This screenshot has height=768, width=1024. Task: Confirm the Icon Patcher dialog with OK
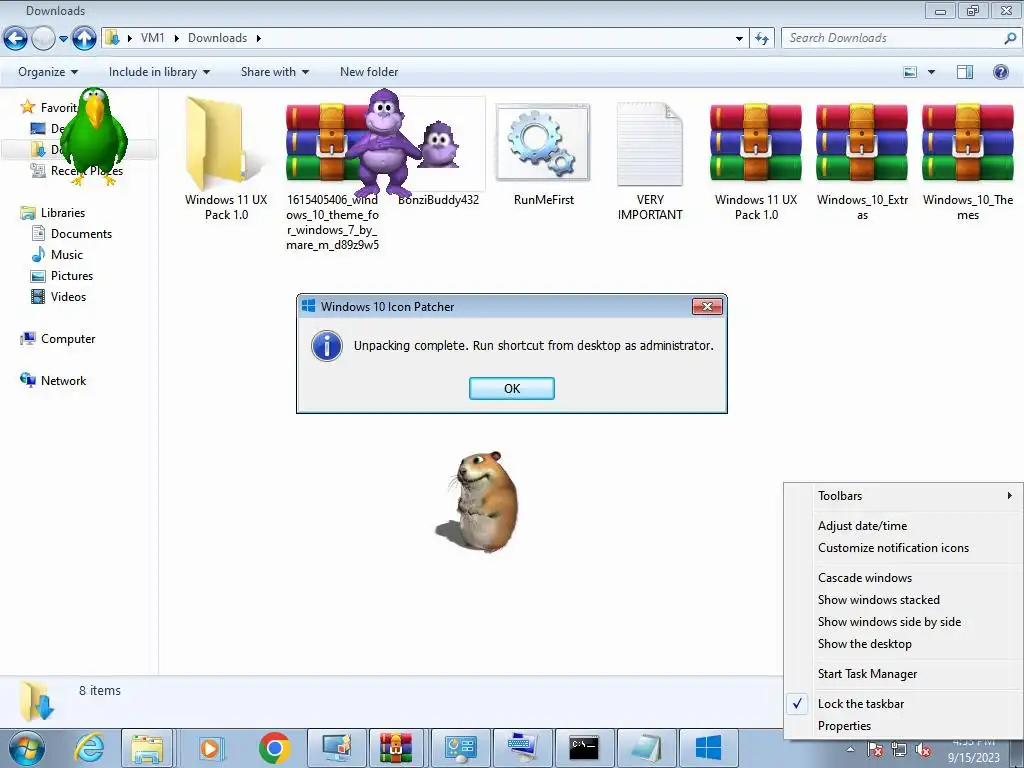pyautogui.click(x=511, y=389)
